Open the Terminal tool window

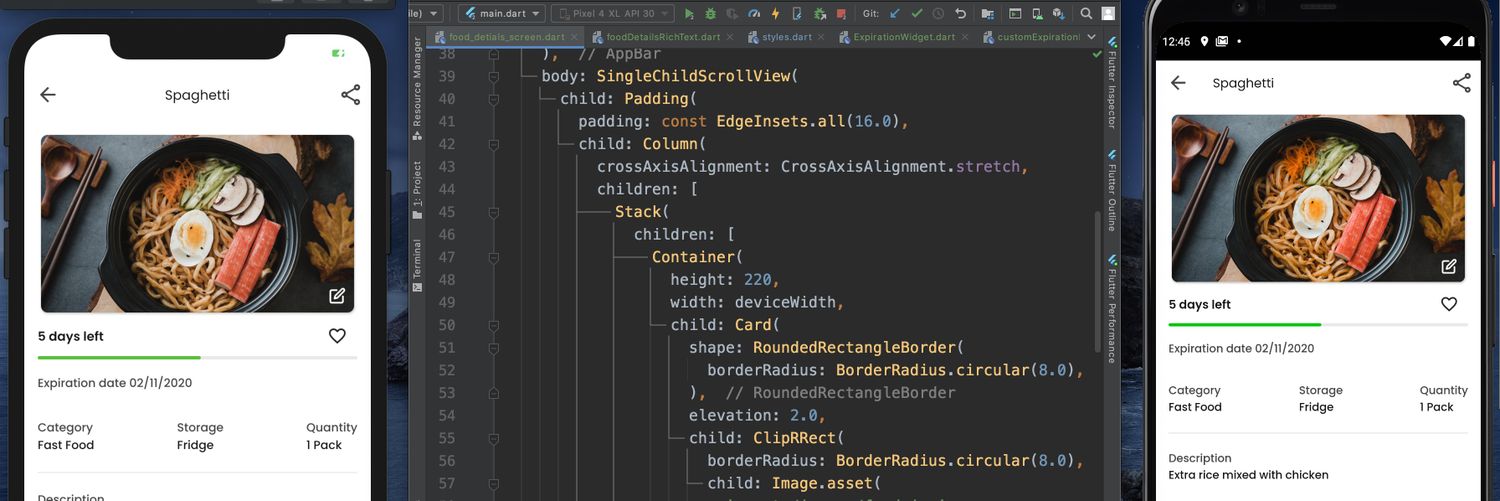pos(417,262)
